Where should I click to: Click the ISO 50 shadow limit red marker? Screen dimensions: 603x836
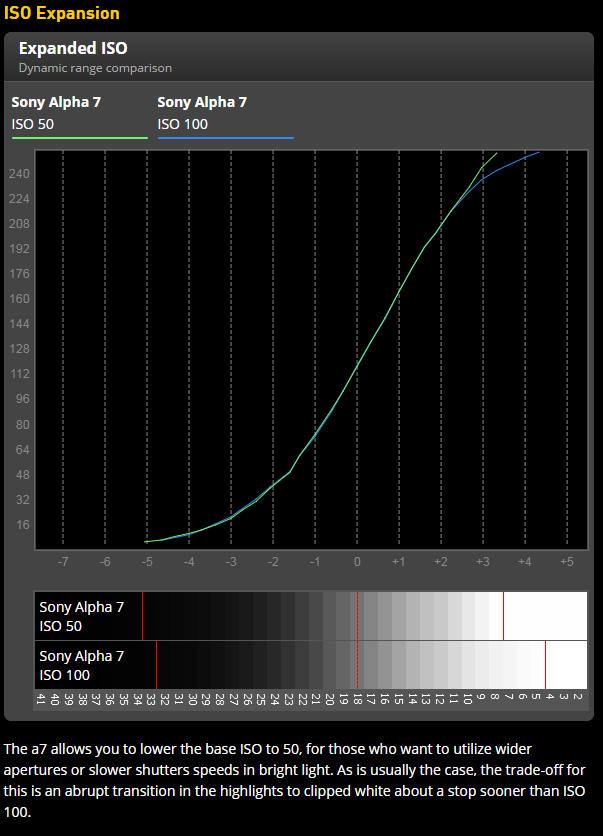[x=142, y=616]
